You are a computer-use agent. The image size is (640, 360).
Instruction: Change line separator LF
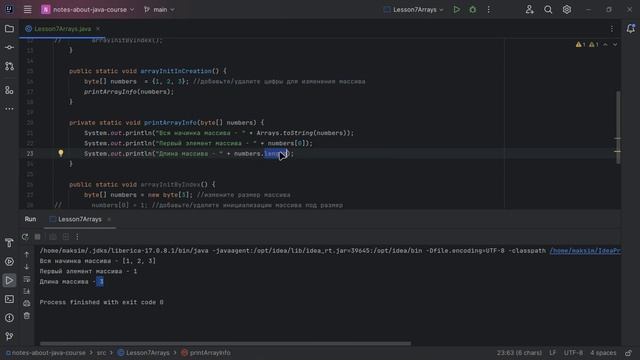coord(552,353)
